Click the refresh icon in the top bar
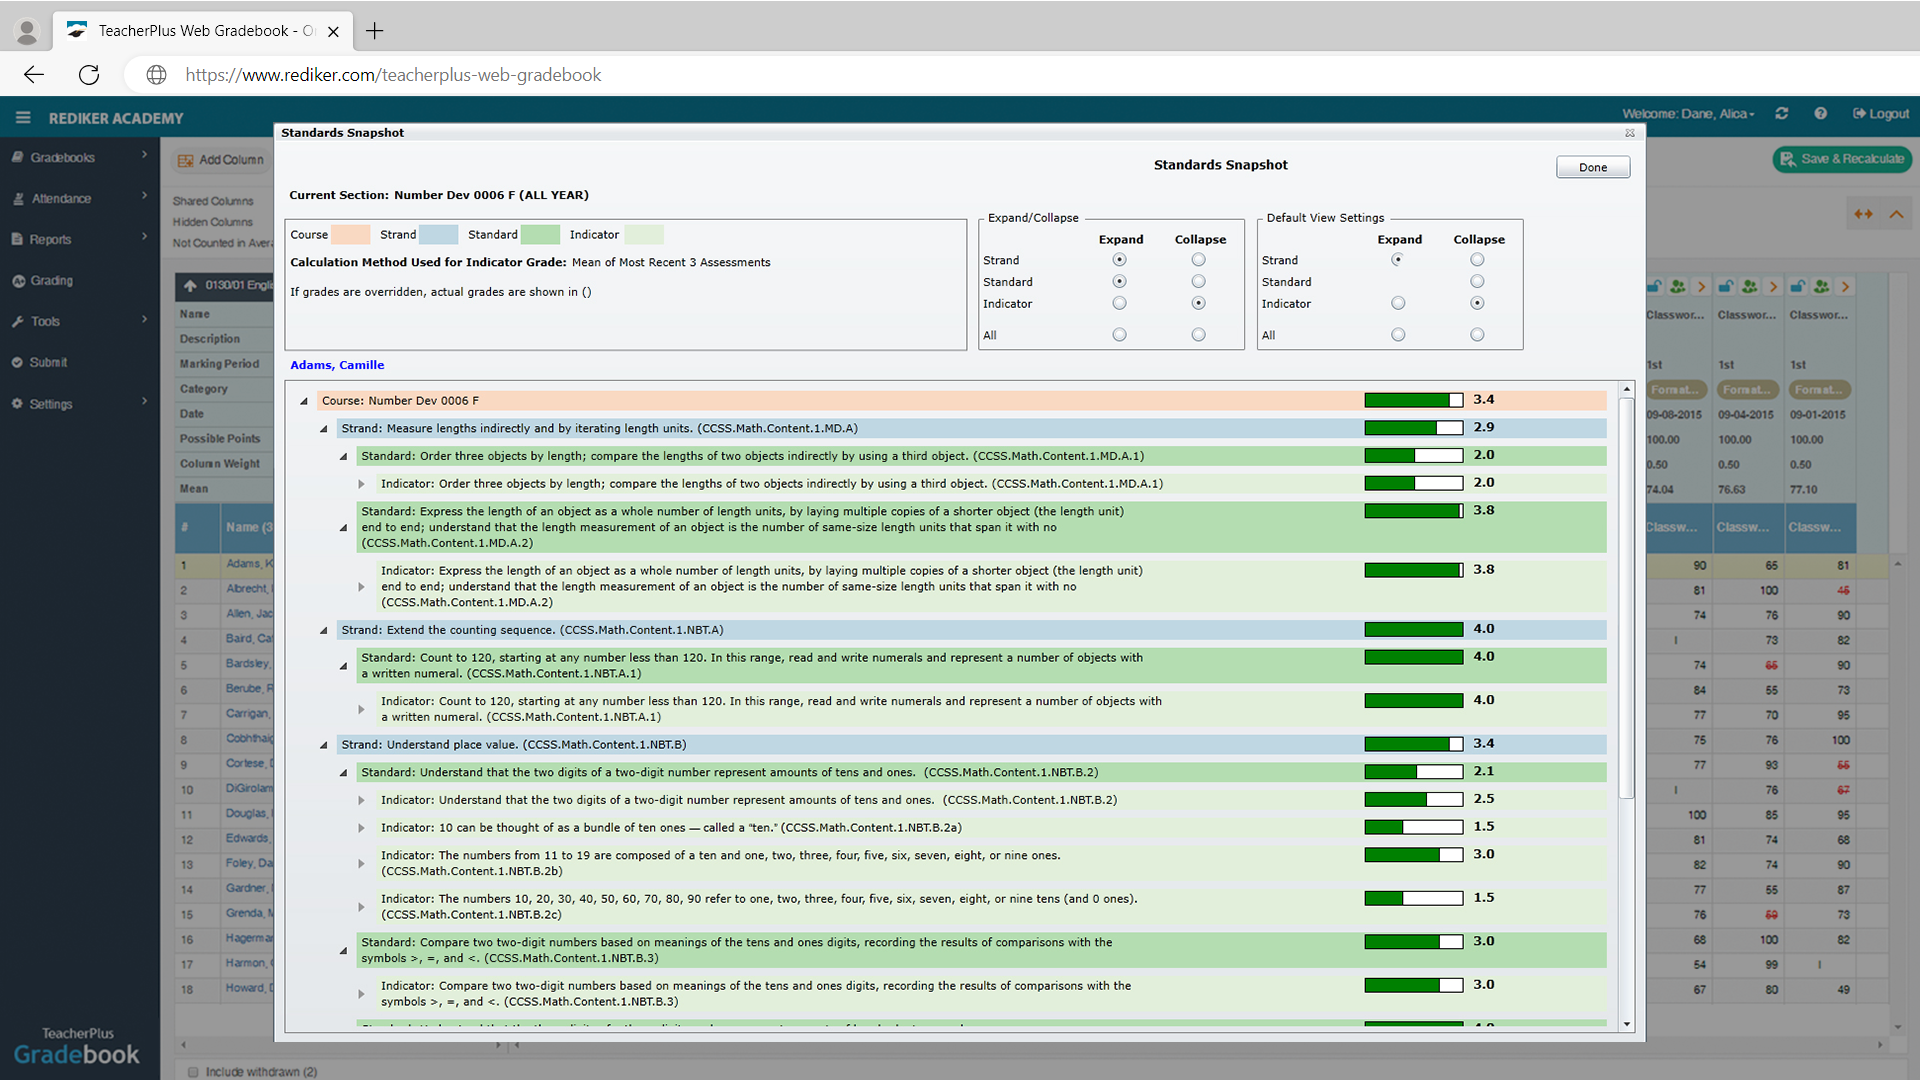The image size is (1920, 1080). 1783,113
